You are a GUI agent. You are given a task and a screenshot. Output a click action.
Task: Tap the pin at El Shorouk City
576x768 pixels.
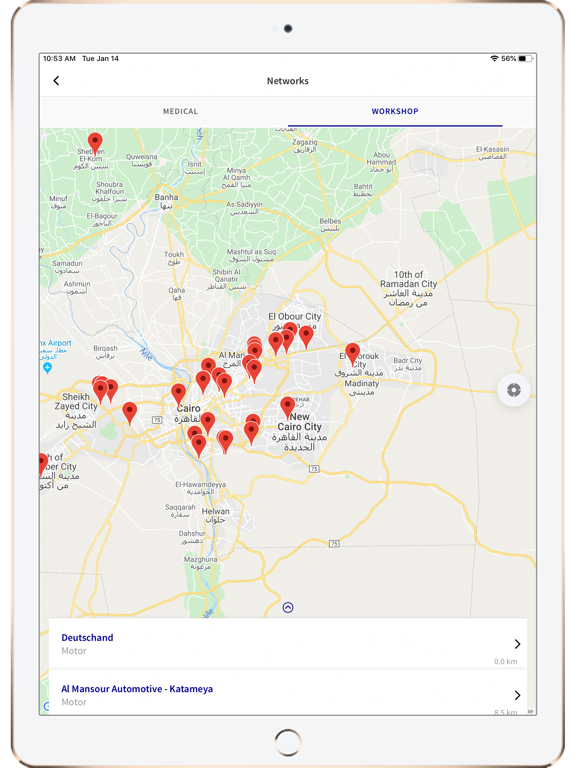352,353
